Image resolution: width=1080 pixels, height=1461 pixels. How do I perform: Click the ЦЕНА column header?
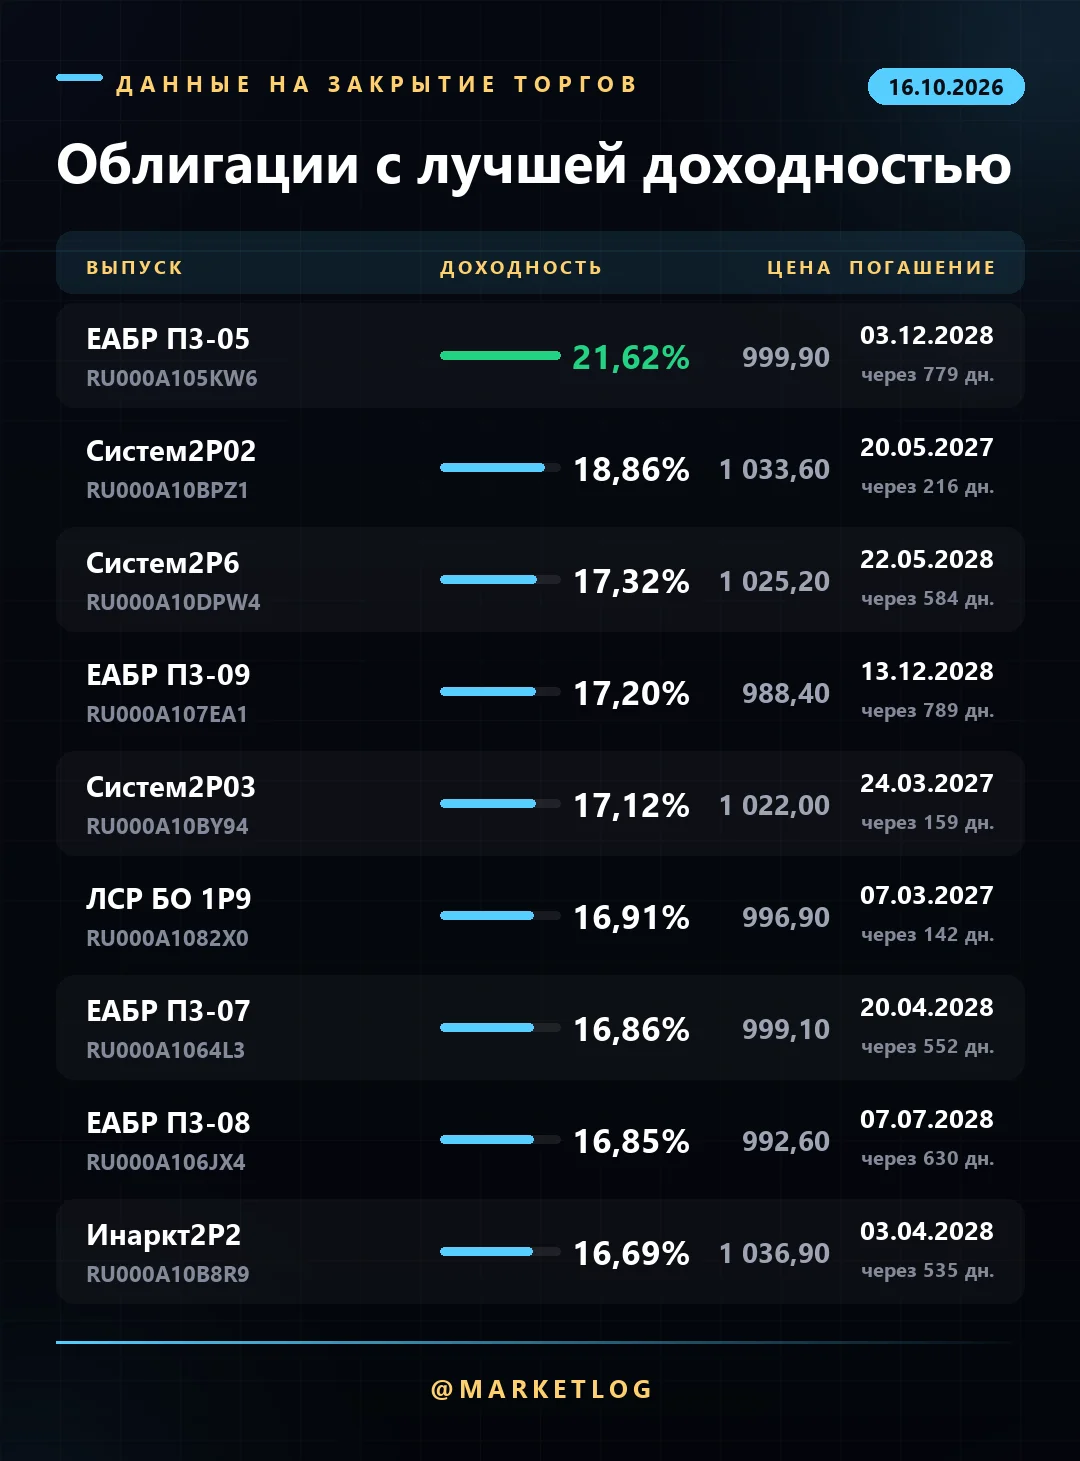799,268
